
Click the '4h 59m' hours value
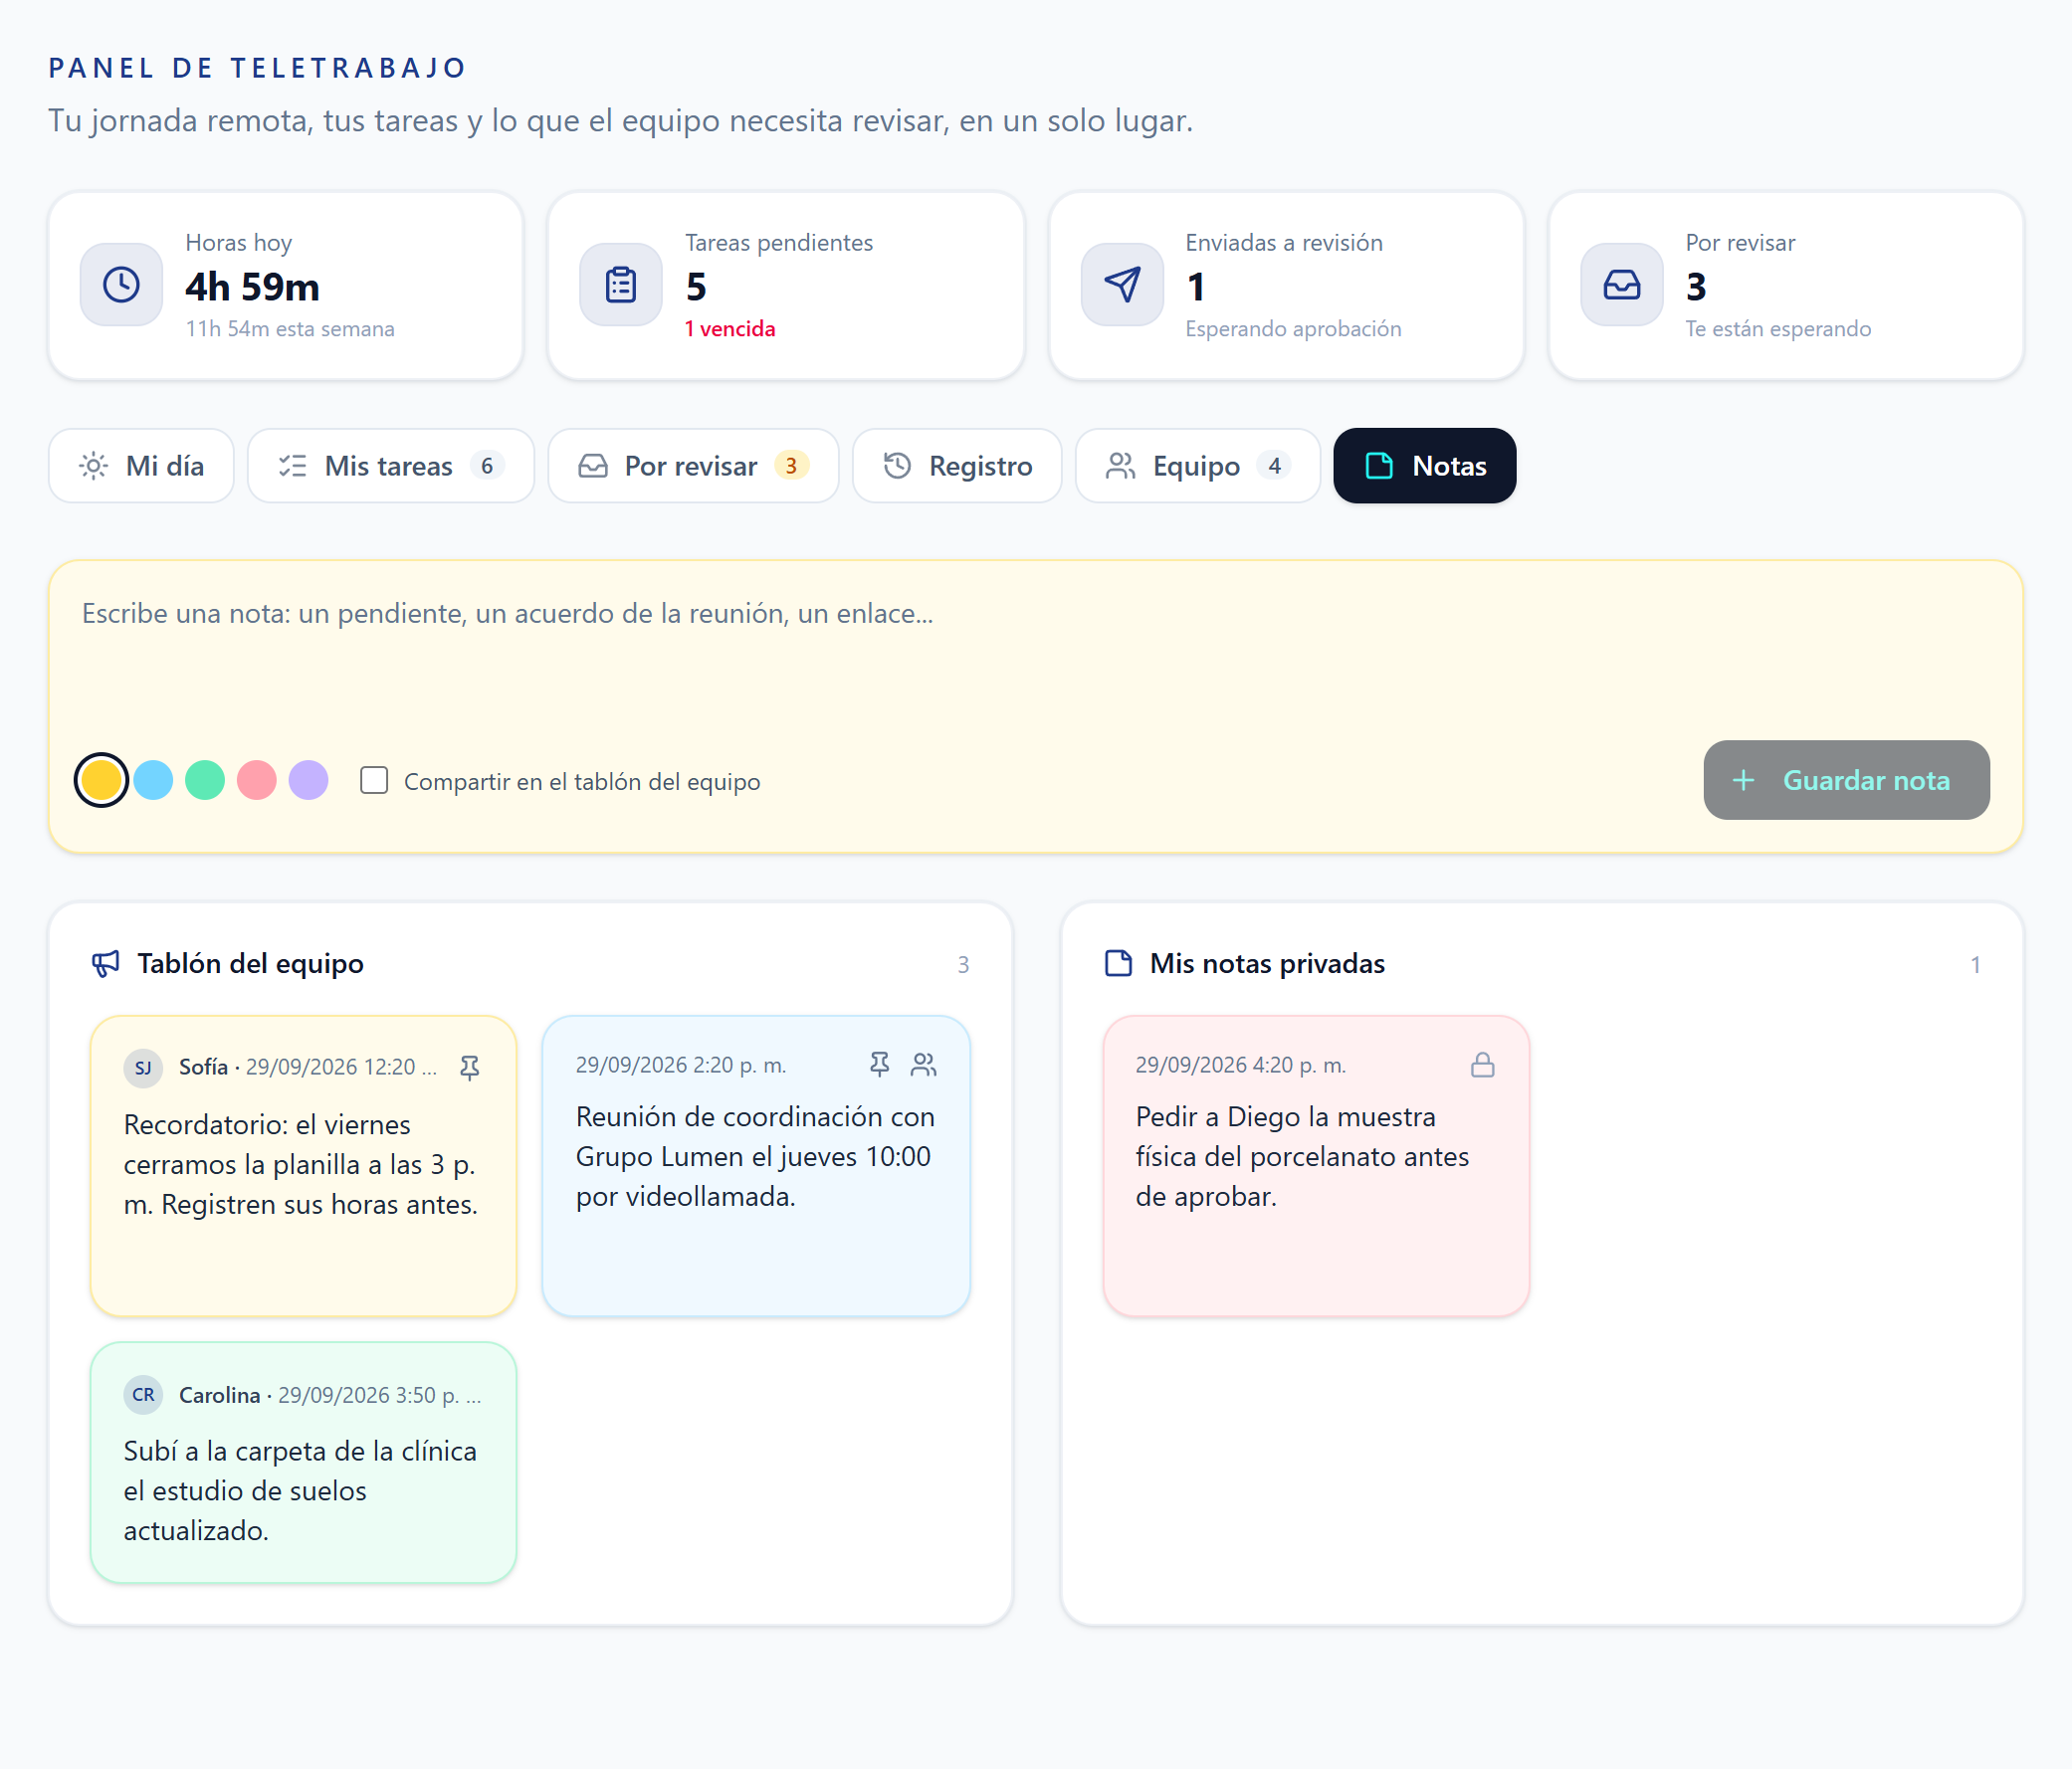(x=252, y=287)
